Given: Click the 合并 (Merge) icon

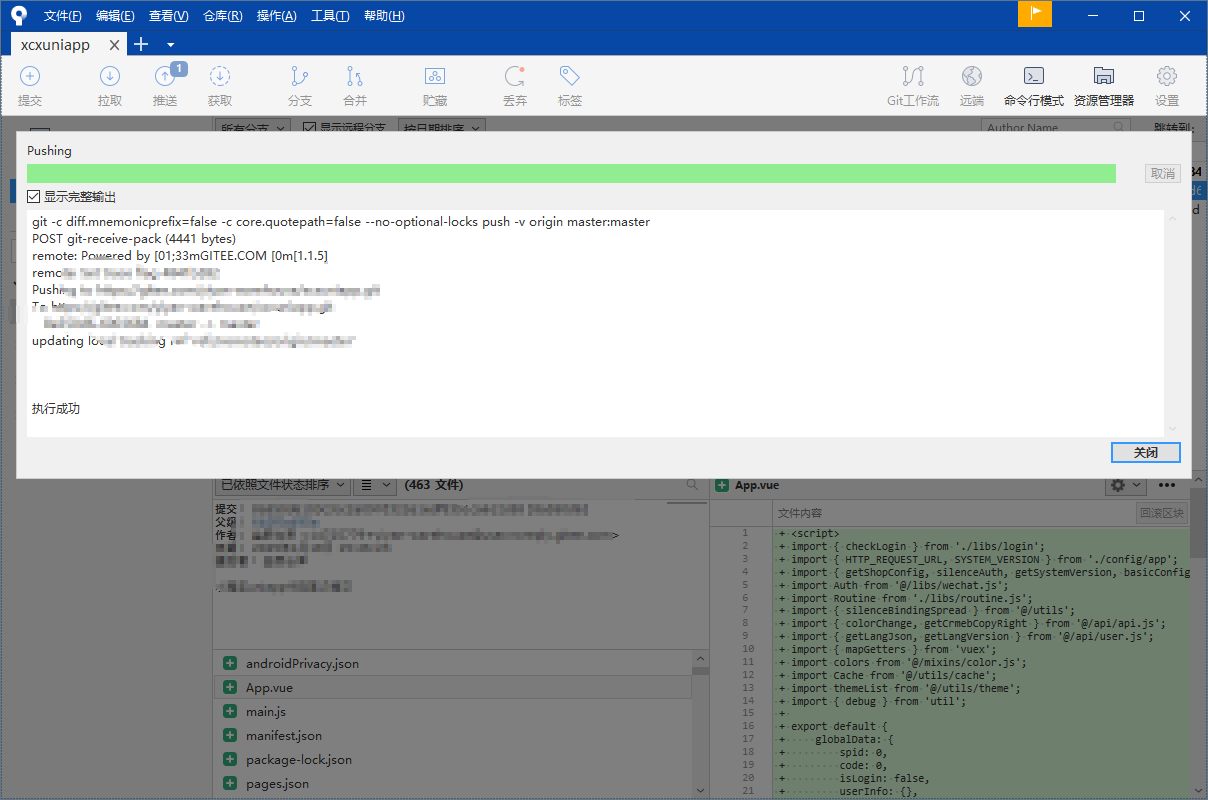Looking at the screenshot, I should coord(355,84).
